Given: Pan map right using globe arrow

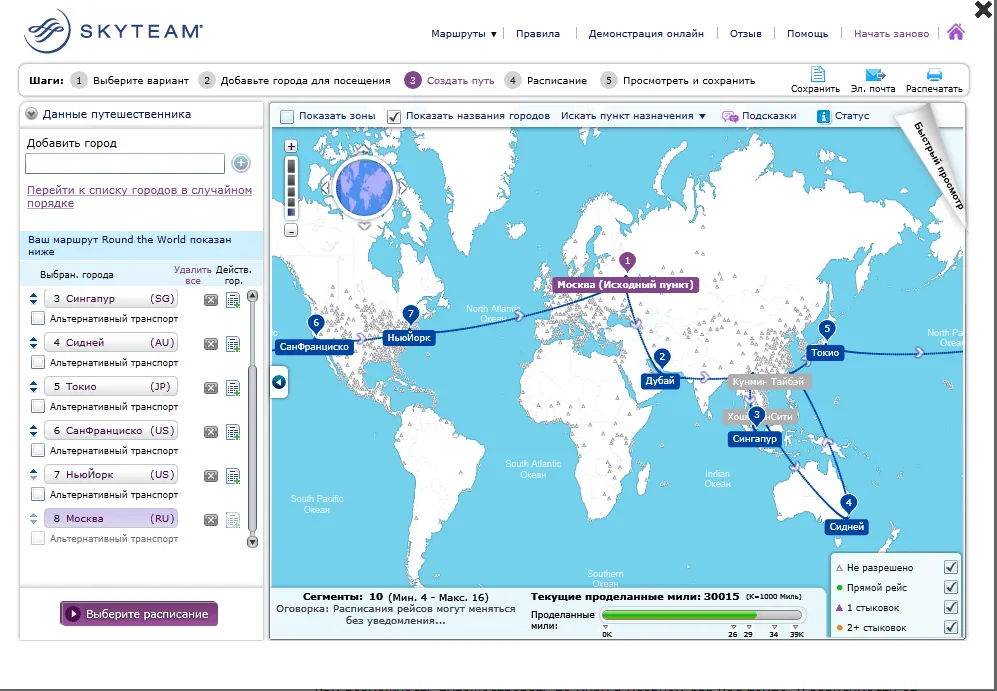Looking at the screenshot, I should (x=402, y=188).
